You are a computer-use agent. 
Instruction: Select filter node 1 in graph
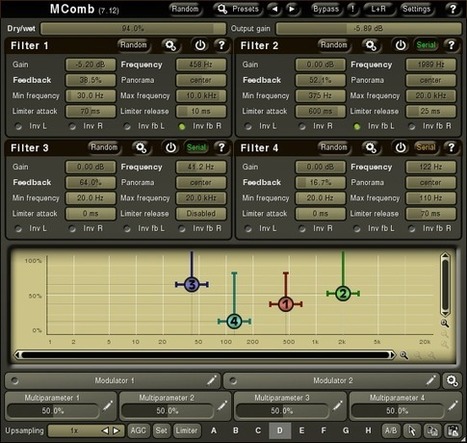[286, 304]
